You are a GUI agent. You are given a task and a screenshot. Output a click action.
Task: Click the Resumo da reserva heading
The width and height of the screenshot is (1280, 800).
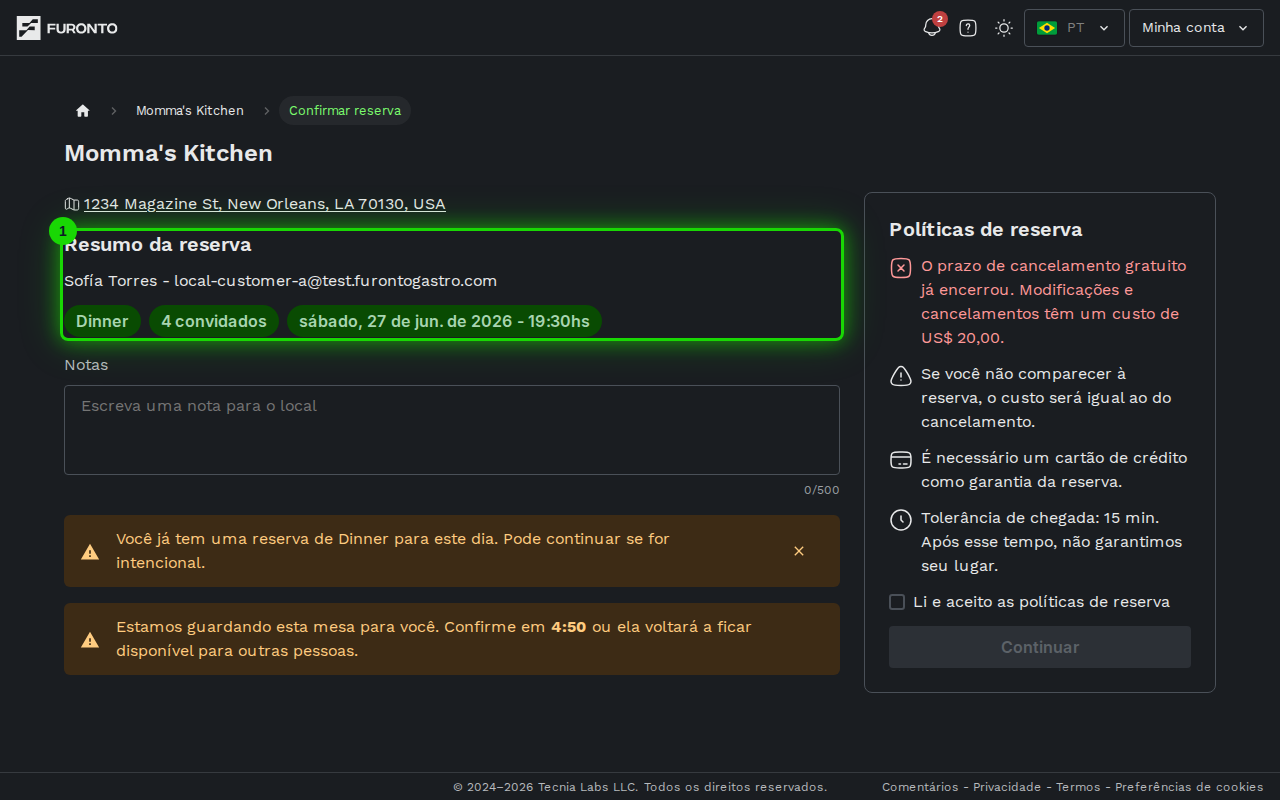click(158, 245)
